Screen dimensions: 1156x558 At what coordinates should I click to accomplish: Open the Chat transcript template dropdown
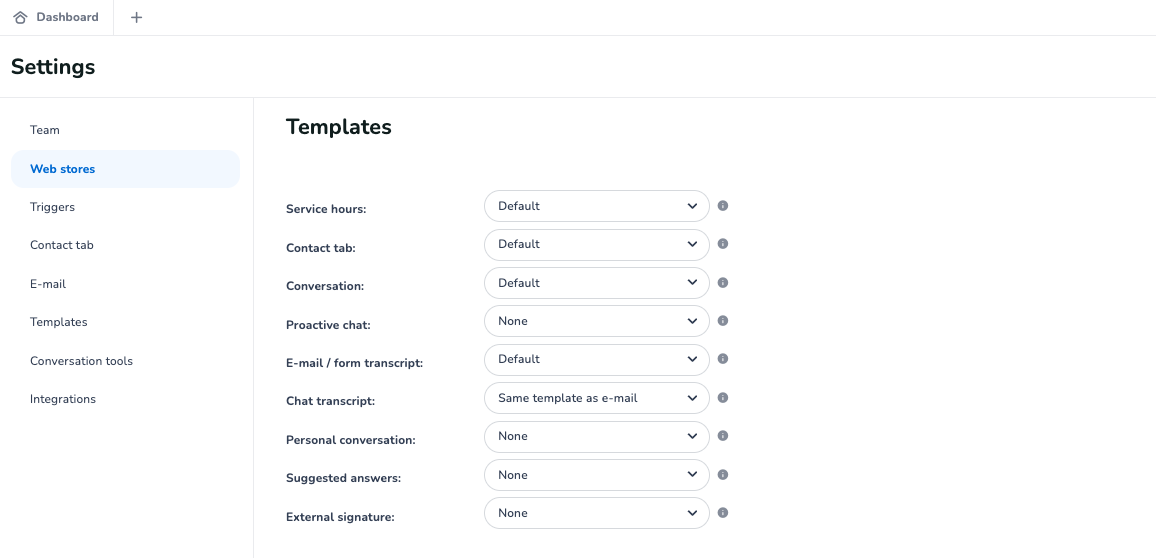pyautogui.click(x=596, y=398)
